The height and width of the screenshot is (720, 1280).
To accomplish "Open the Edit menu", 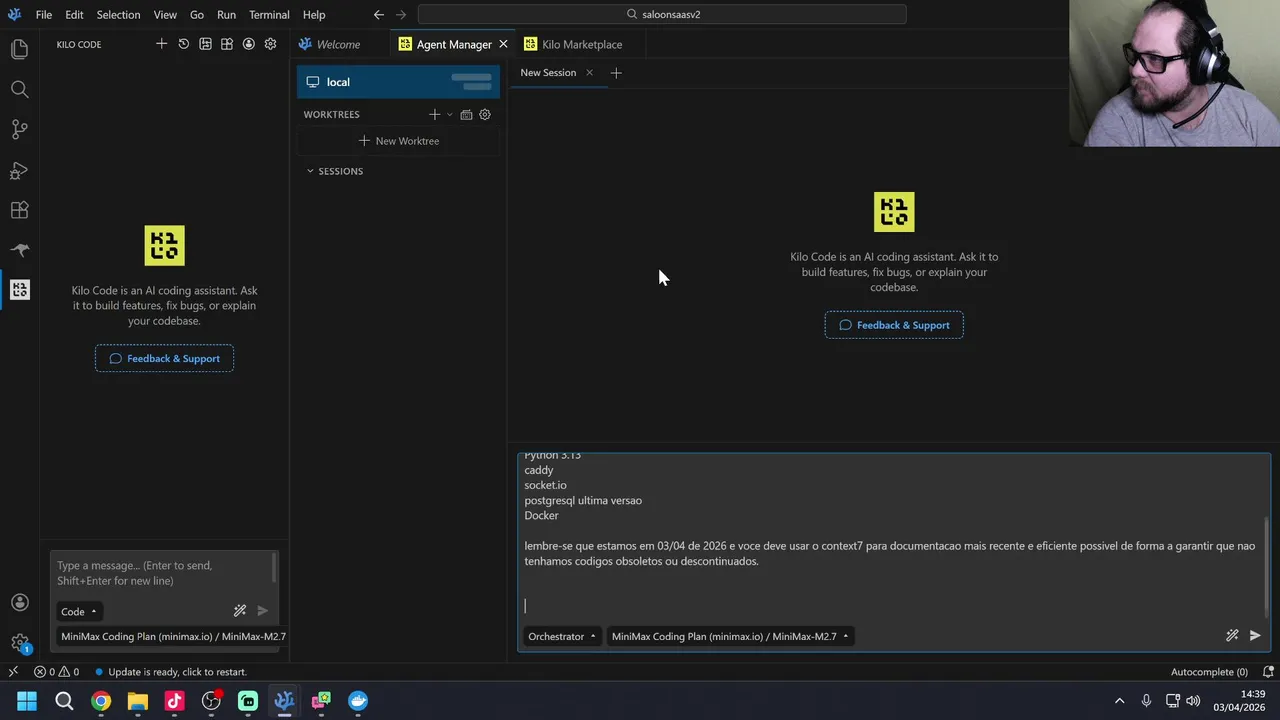I will [75, 15].
